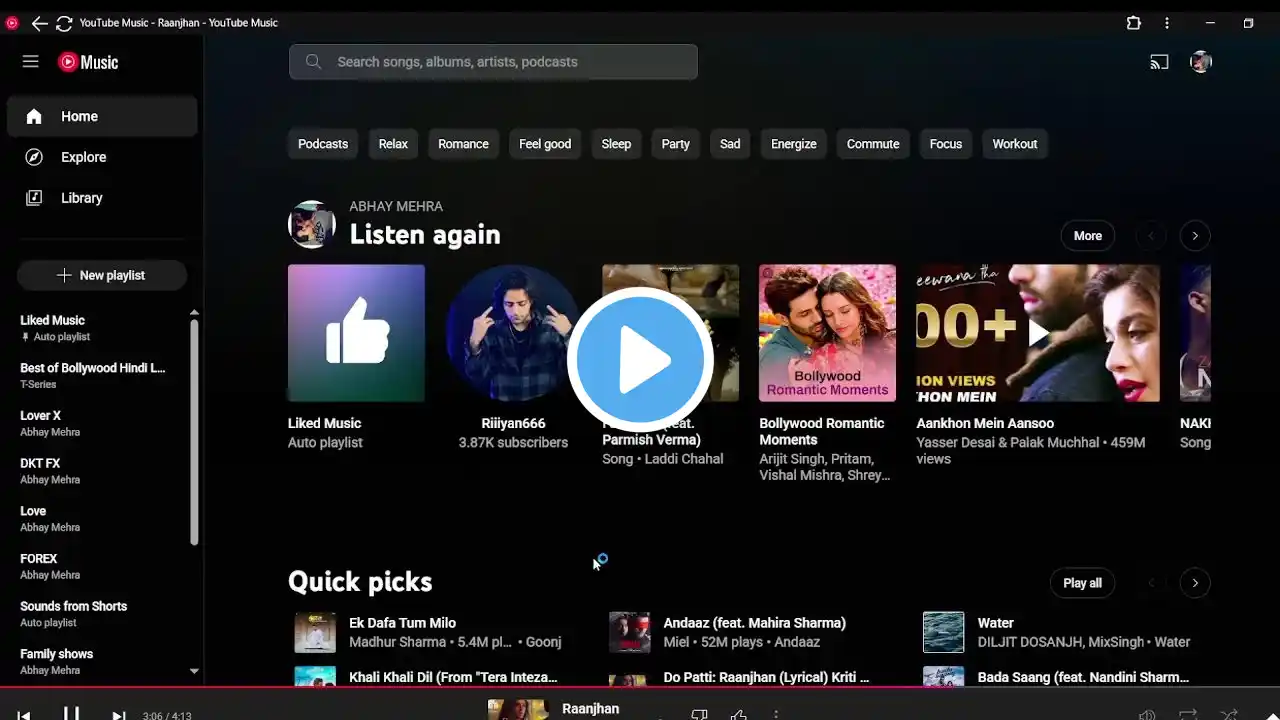Skip to previous track
The height and width of the screenshot is (720, 1280).
pyautogui.click(x=24, y=715)
